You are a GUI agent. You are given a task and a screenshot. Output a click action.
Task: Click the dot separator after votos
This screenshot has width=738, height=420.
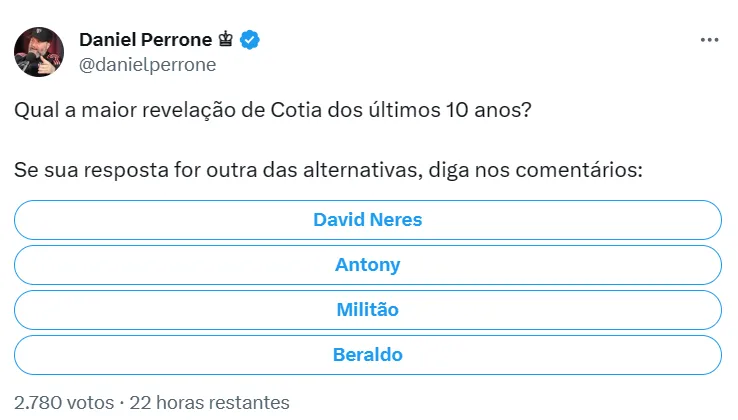click(x=122, y=402)
